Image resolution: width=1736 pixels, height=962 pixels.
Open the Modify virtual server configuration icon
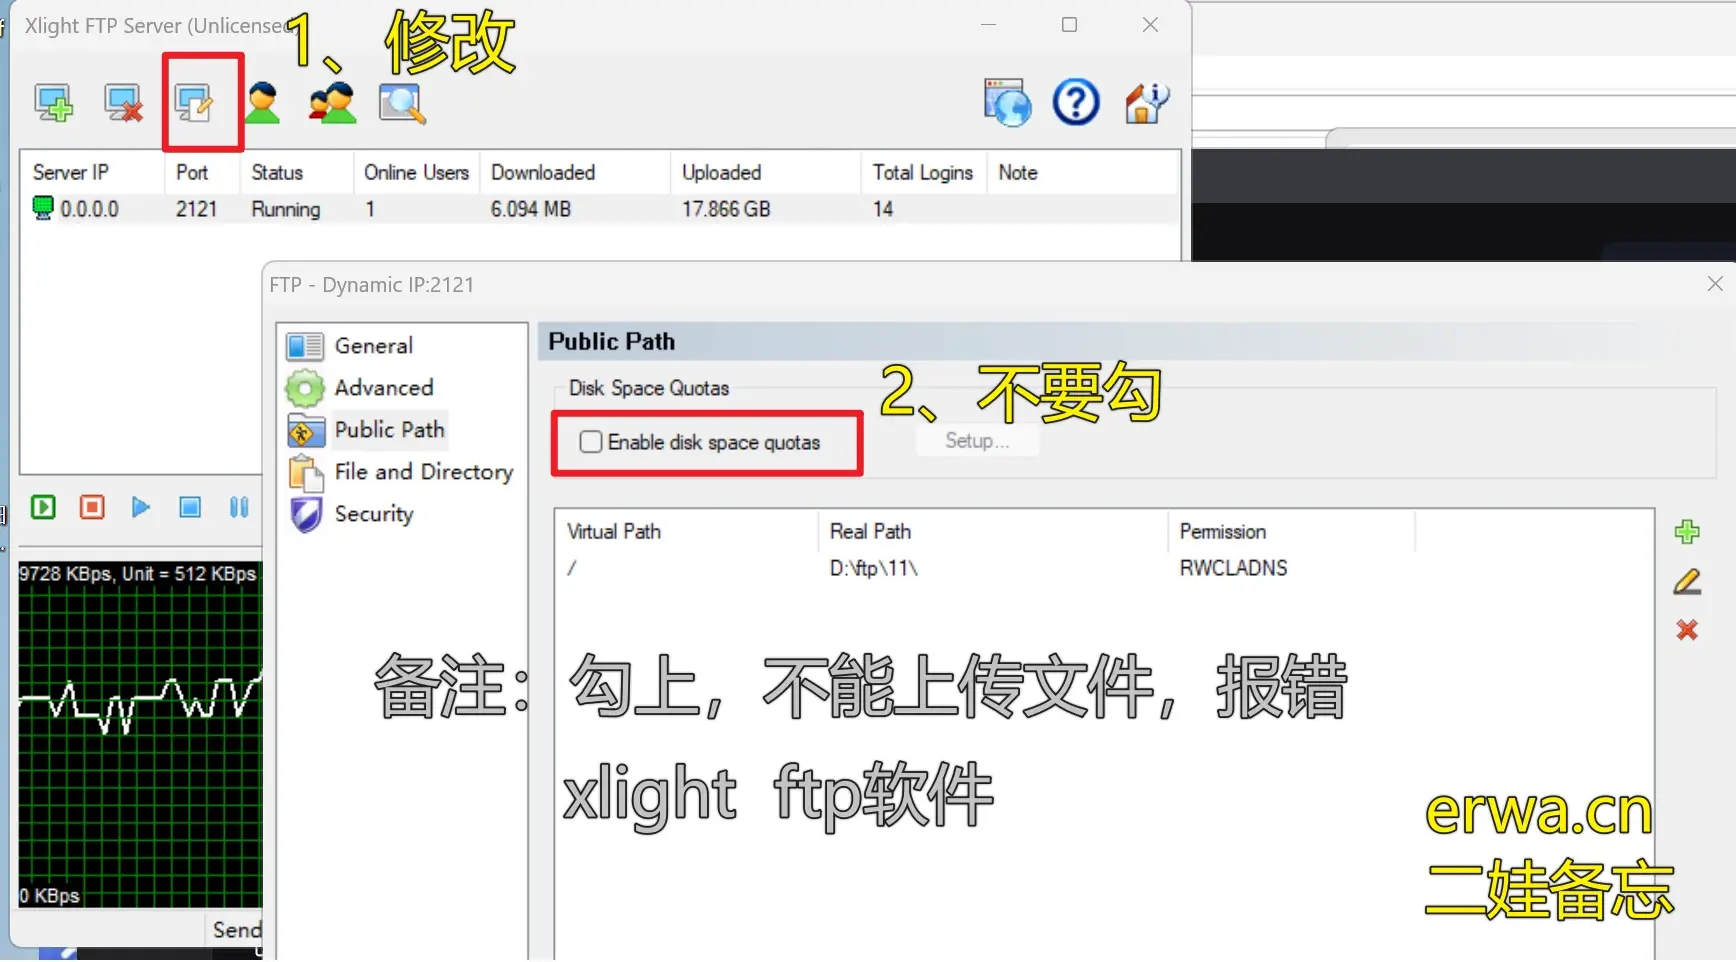click(x=194, y=103)
